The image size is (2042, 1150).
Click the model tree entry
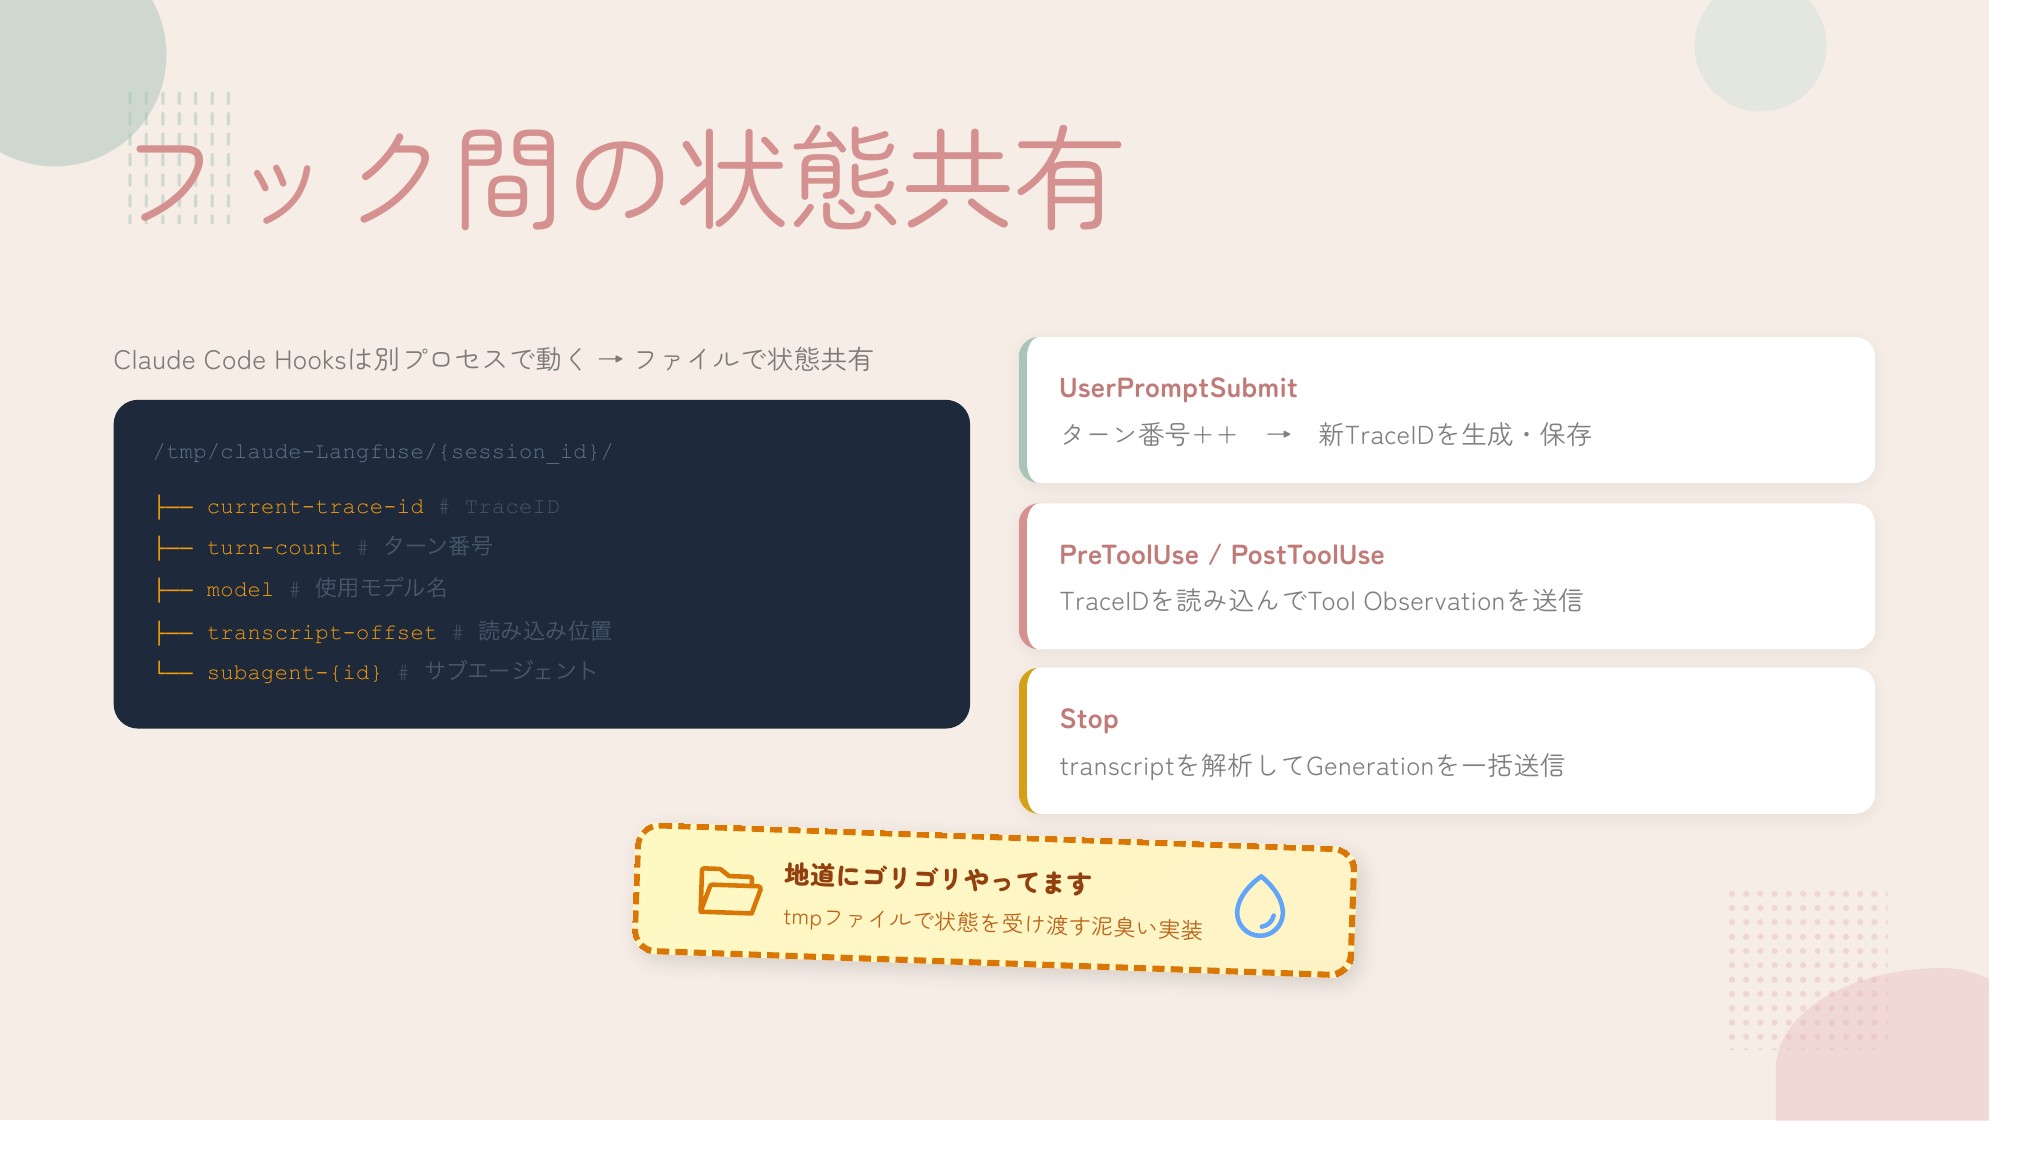(239, 590)
